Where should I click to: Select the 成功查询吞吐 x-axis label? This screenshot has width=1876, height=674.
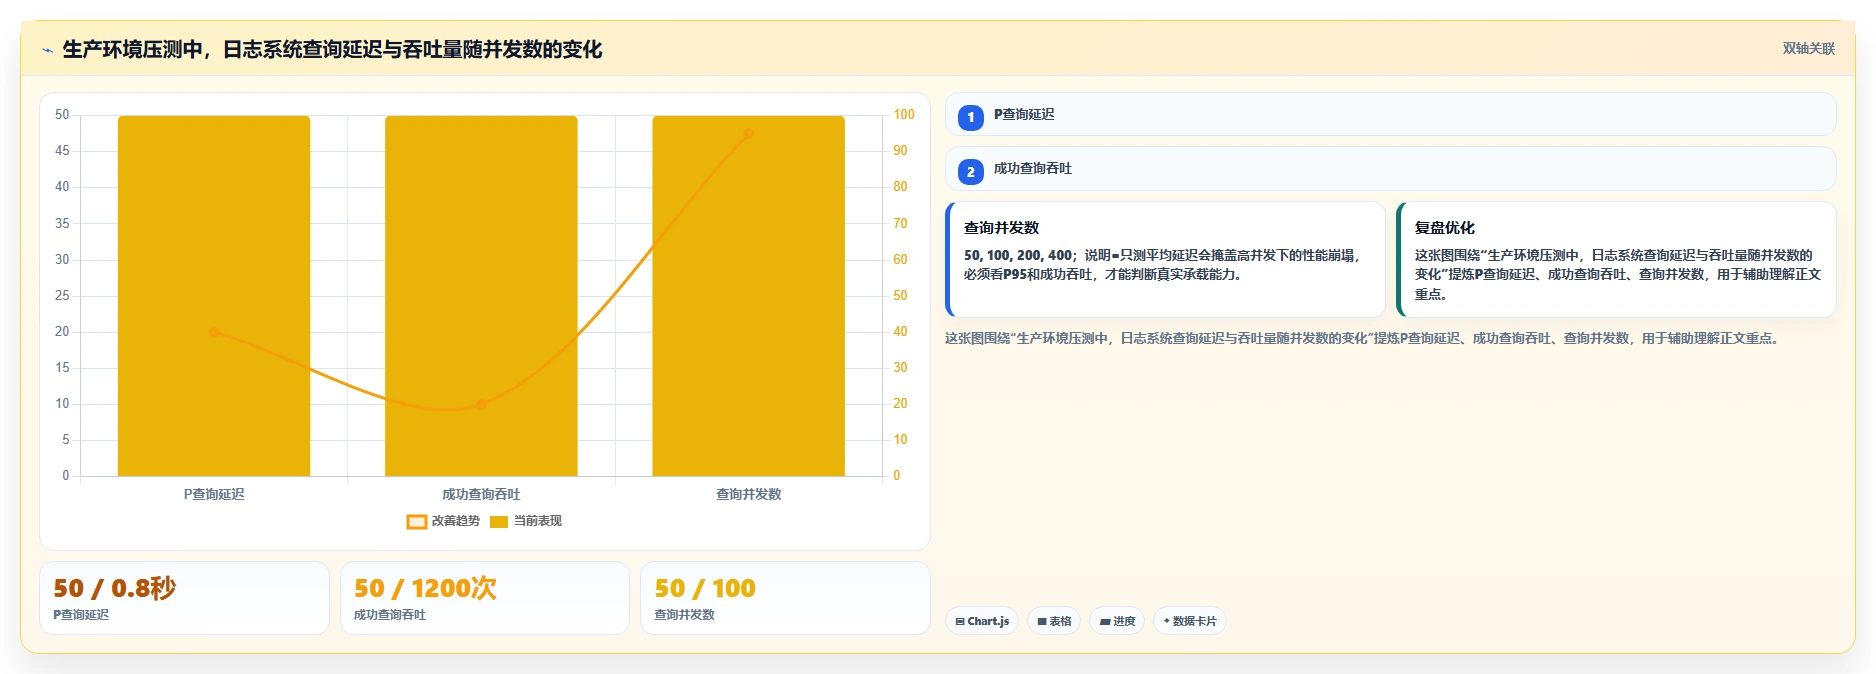[x=481, y=494]
